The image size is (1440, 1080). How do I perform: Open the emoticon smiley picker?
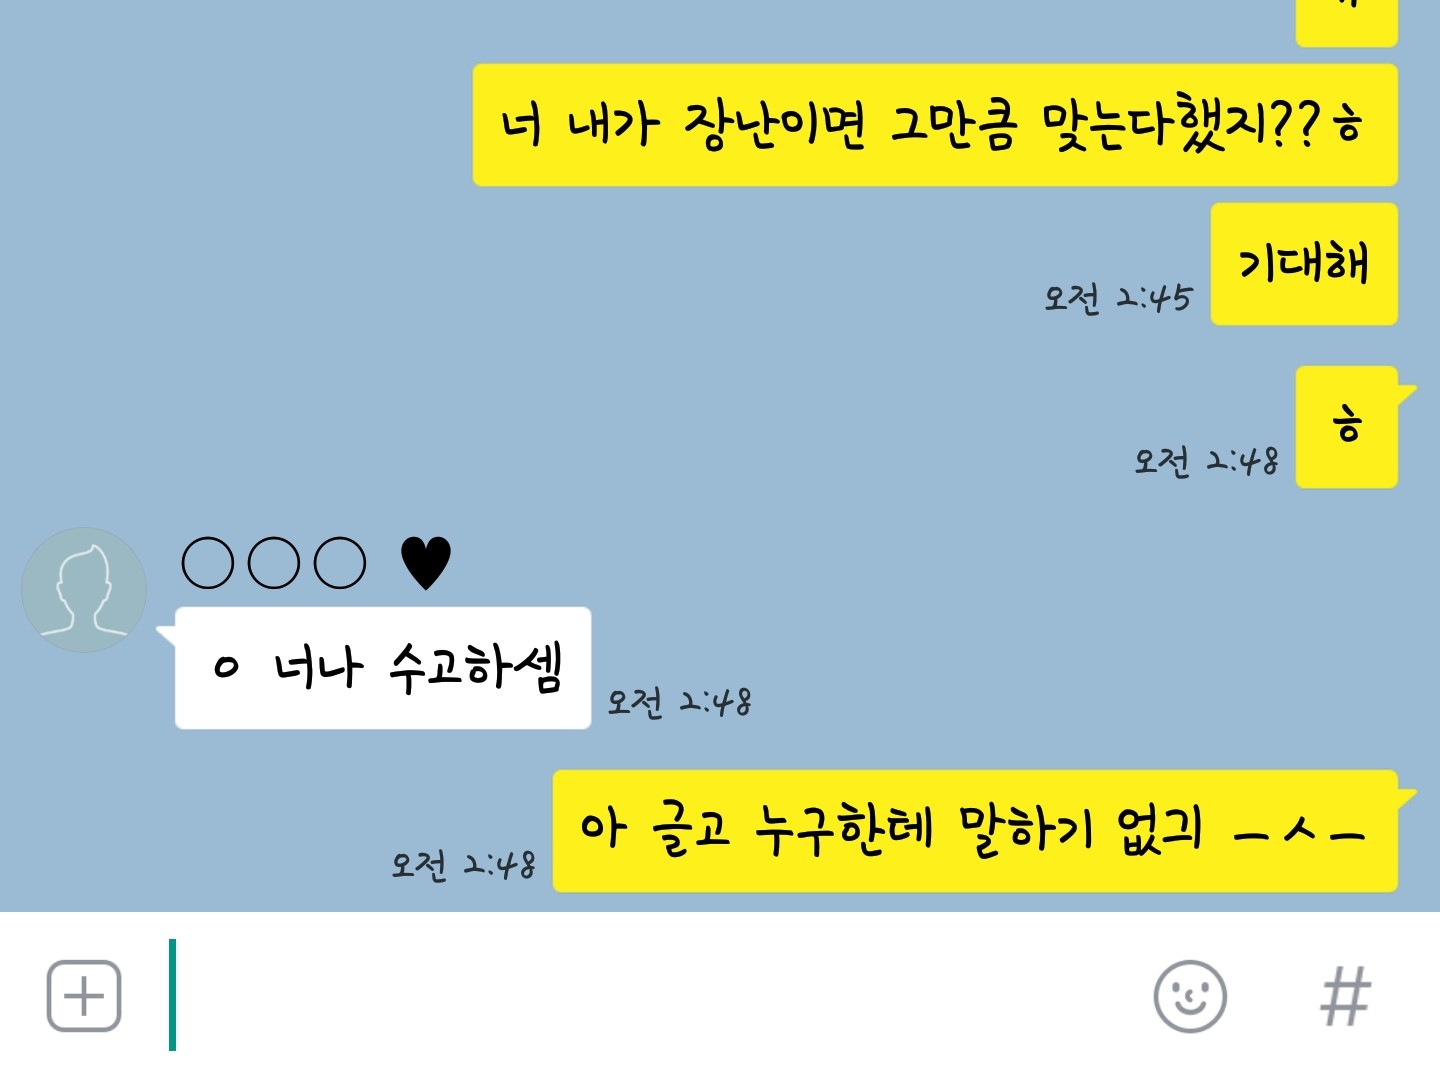click(x=1190, y=996)
